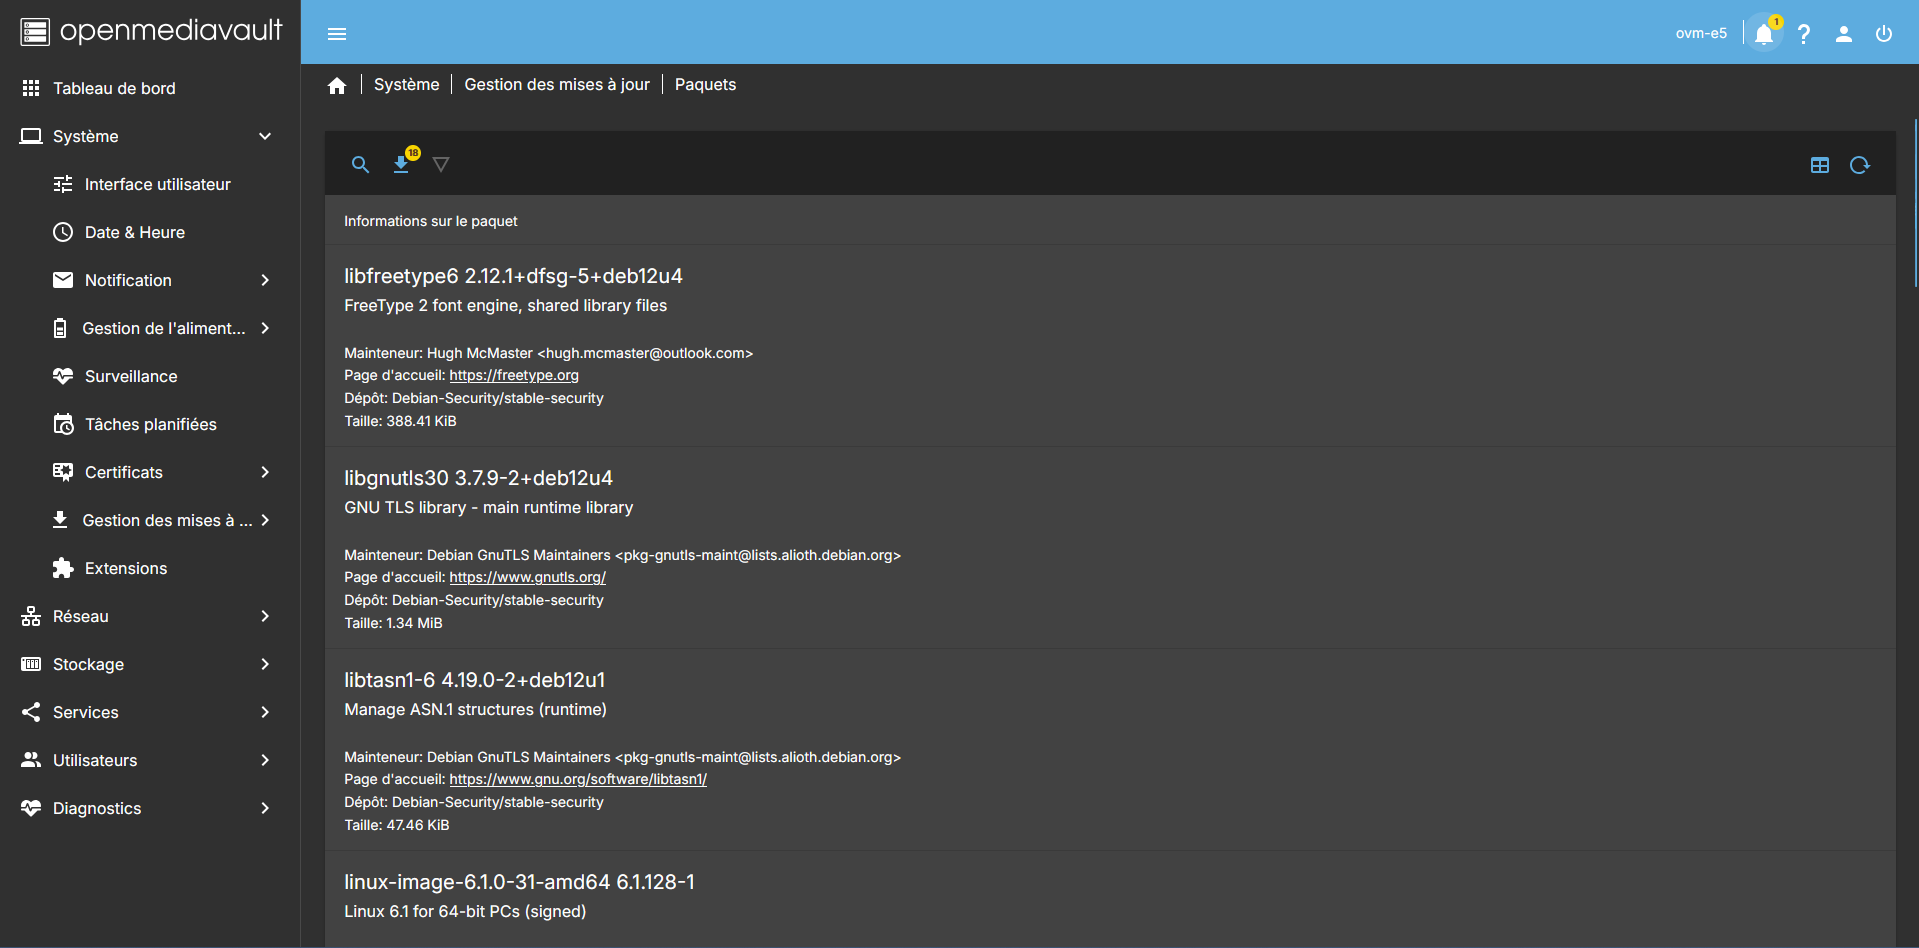Image resolution: width=1919 pixels, height=948 pixels.
Task: Select Tâches planifiées menu item
Action: [x=150, y=424]
